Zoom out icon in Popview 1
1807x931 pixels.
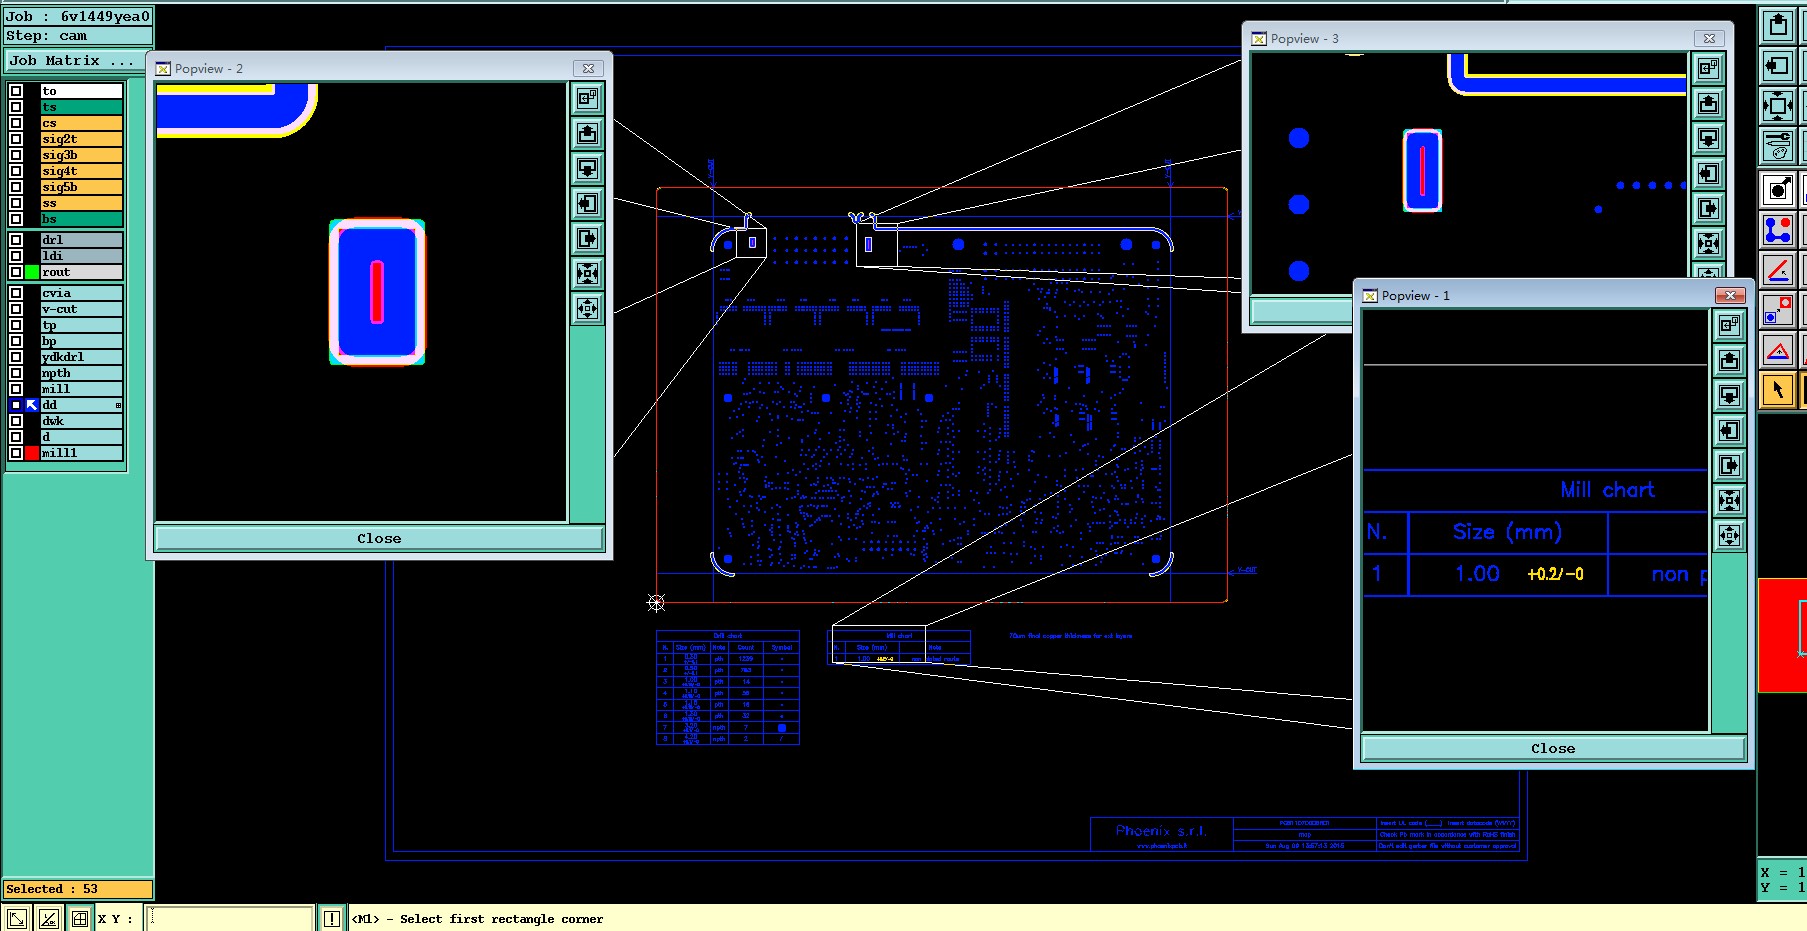(x=1730, y=535)
